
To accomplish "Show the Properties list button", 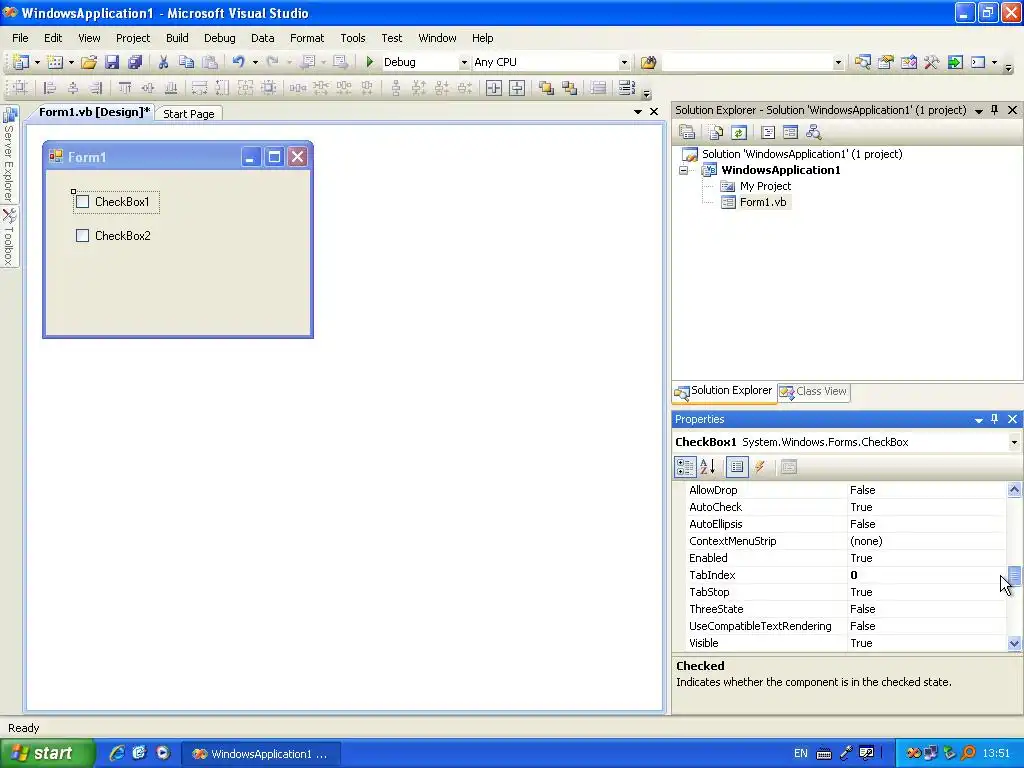I will pyautogui.click(x=737, y=467).
